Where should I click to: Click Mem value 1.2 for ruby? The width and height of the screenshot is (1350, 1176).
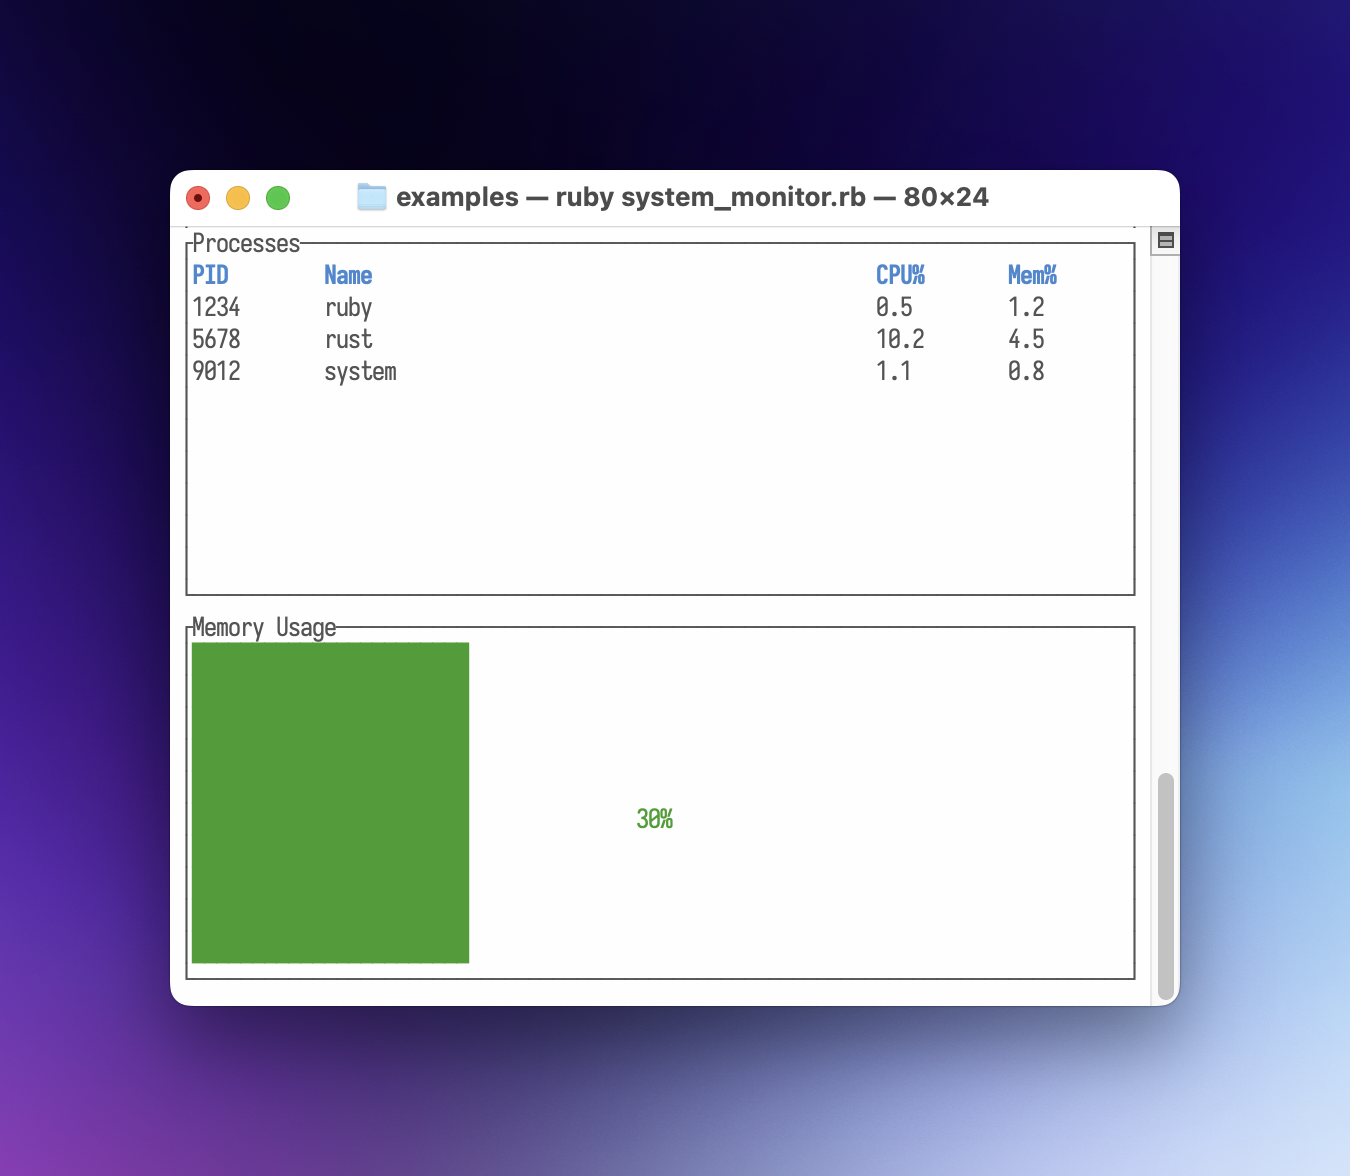(x=1026, y=307)
